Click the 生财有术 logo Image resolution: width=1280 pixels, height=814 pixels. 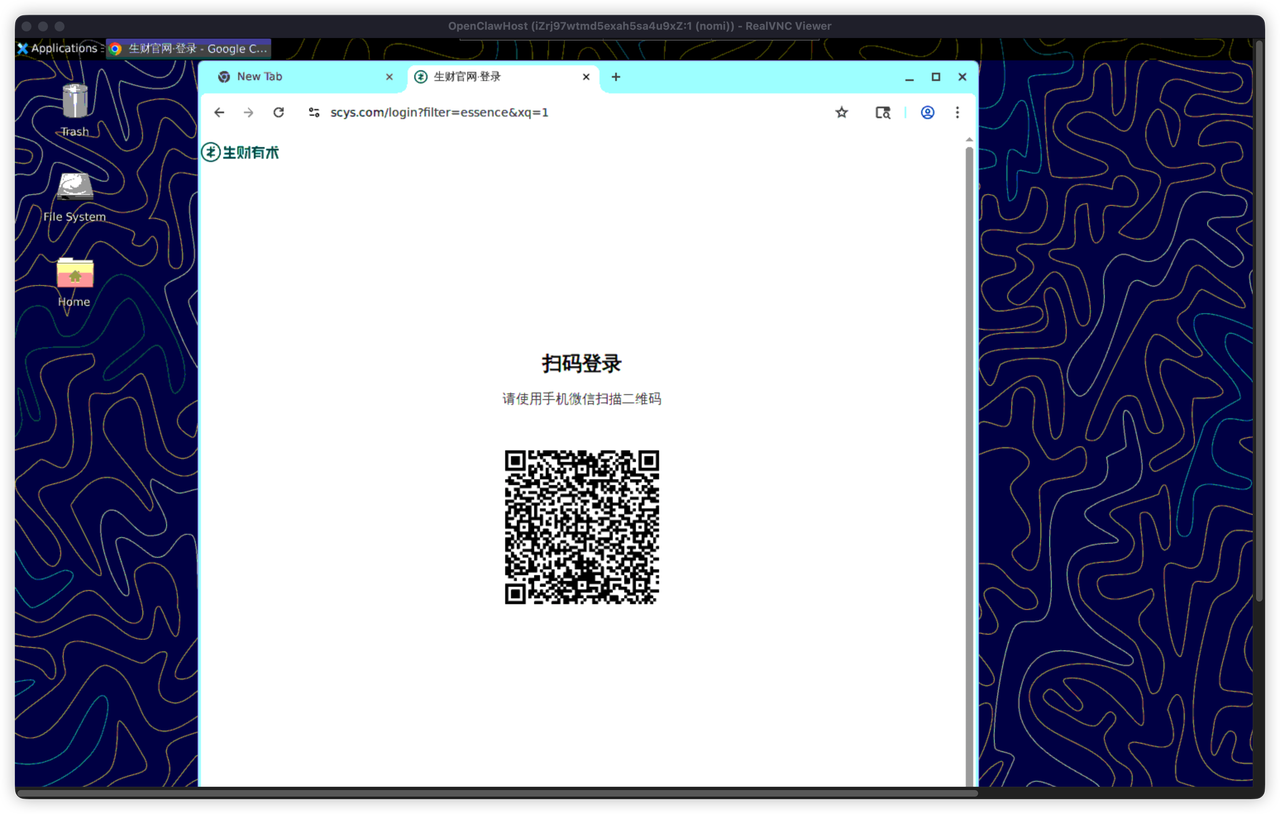click(x=240, y=152)
